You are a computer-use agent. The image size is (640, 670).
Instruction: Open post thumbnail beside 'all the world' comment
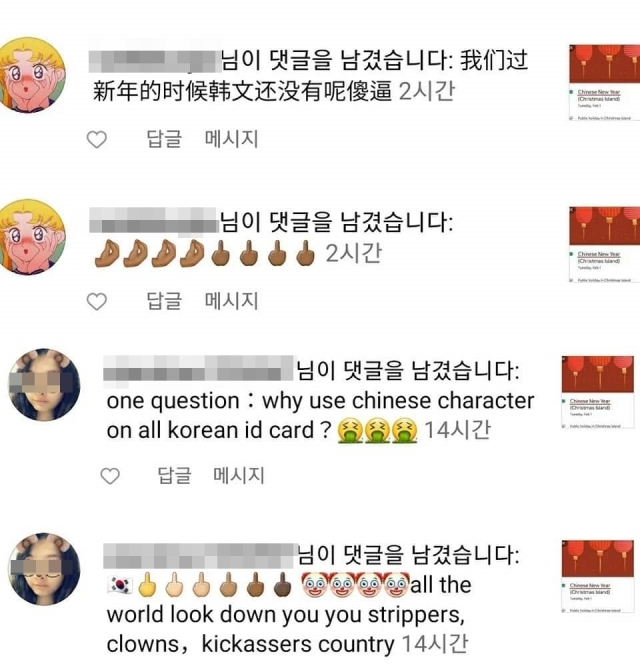(x=598, y=576)
